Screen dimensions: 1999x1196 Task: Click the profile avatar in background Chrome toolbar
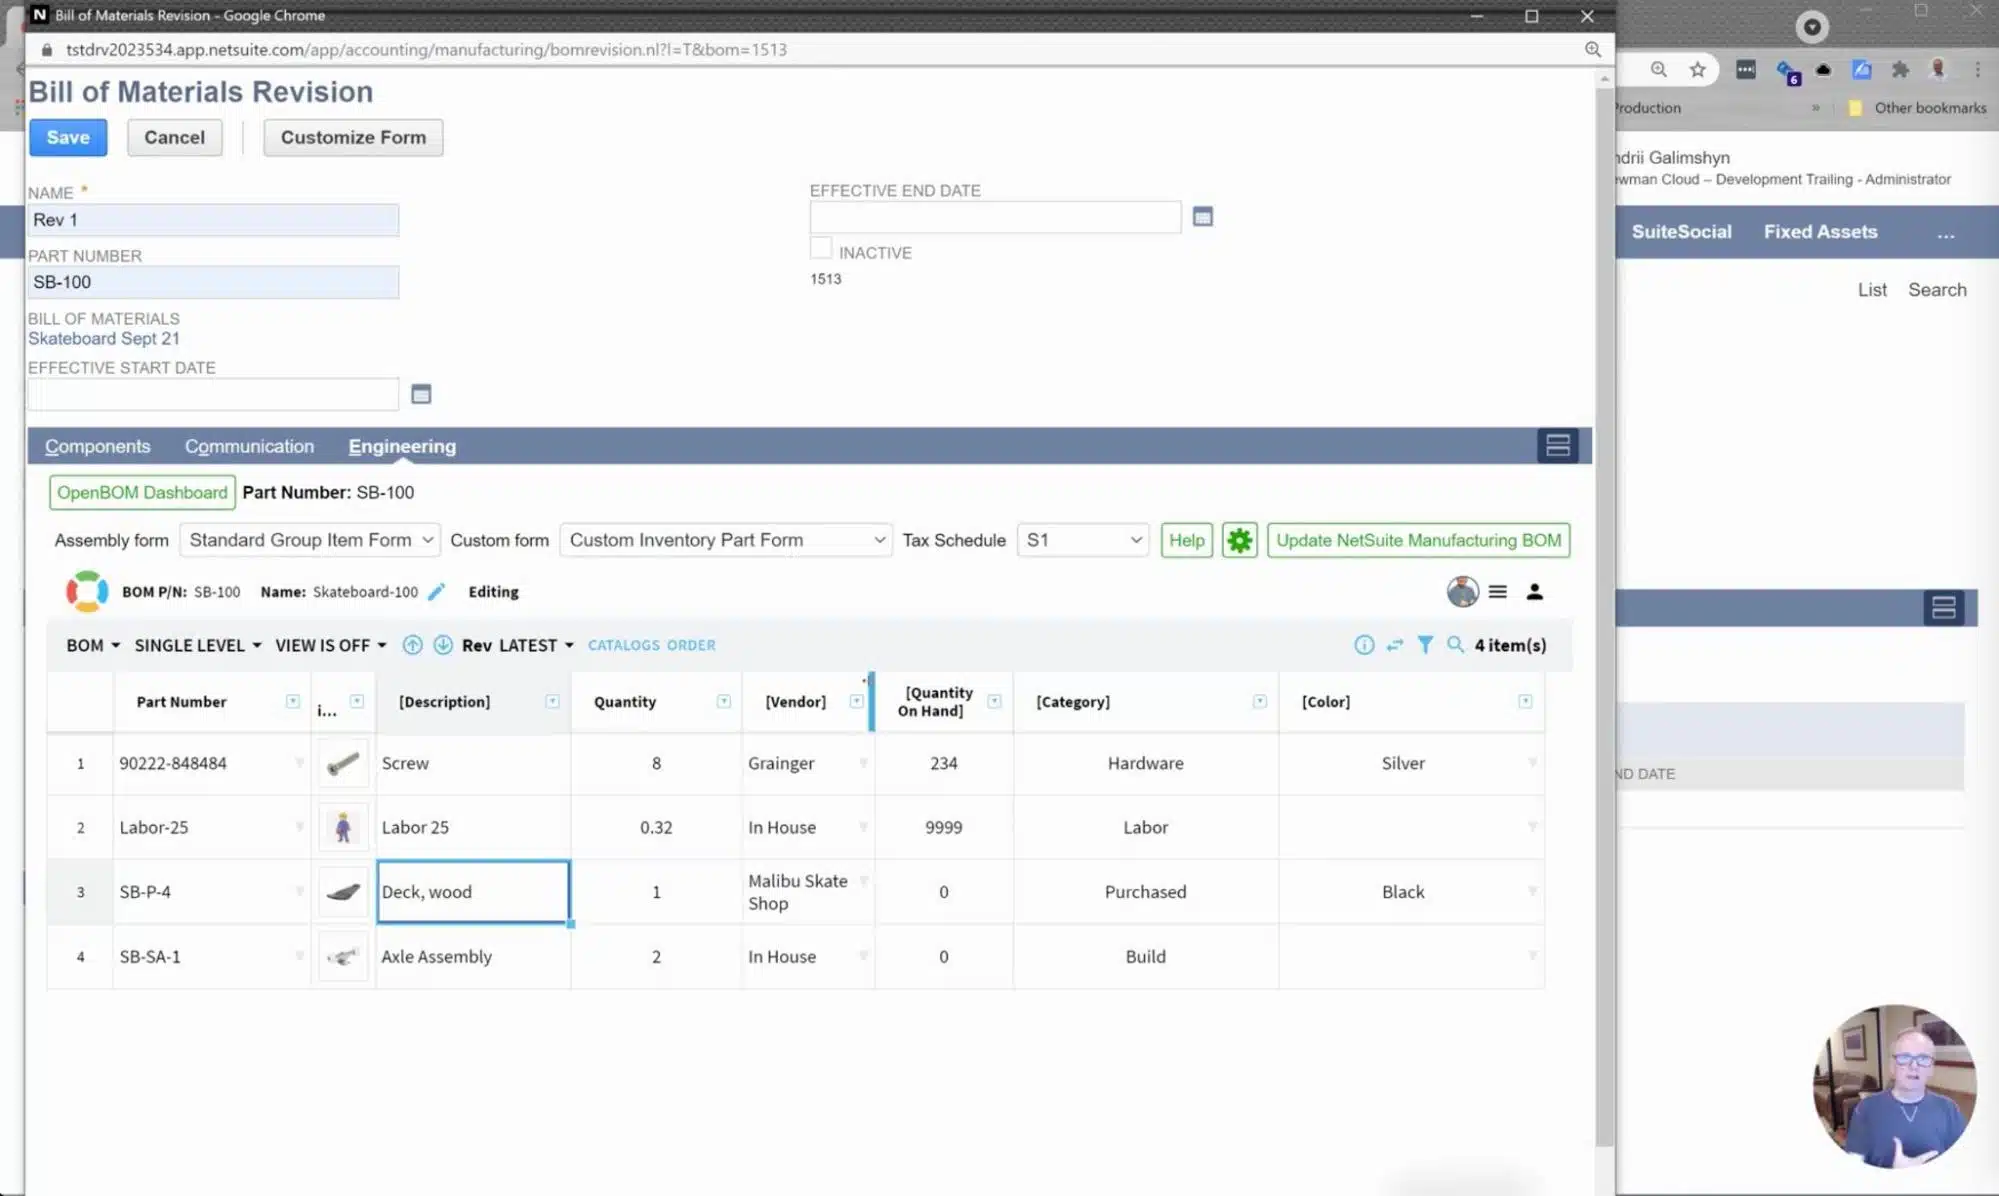(x=1938, y=69)
